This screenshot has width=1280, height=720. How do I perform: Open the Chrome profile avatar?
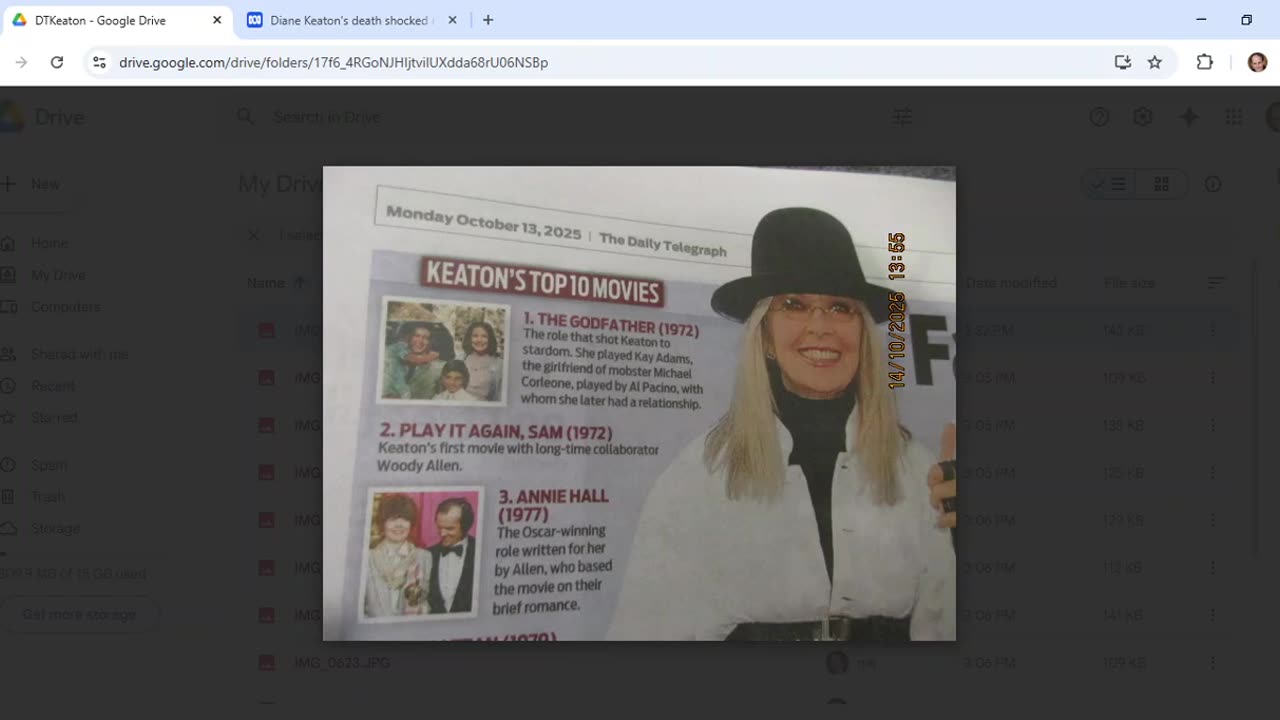tap(1257, 62)
